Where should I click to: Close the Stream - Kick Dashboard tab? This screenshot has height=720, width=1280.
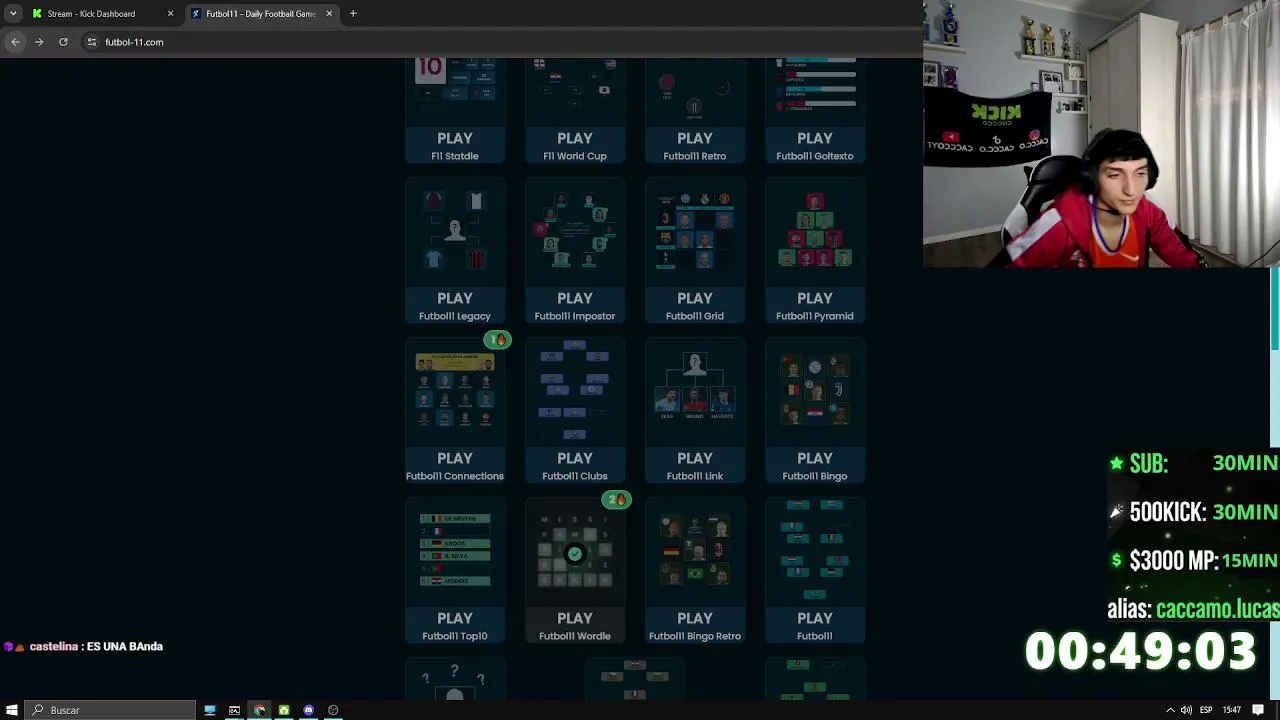point(170,14)
